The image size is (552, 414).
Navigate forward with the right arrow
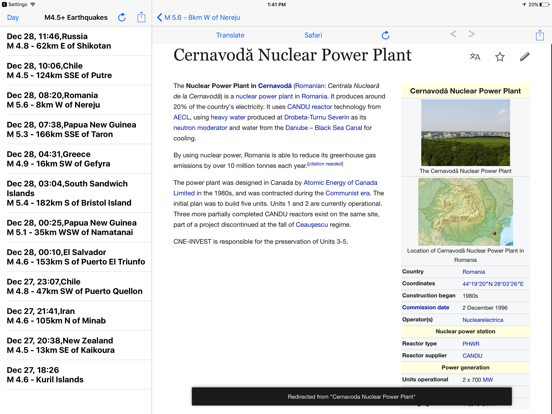click(472, 34)
